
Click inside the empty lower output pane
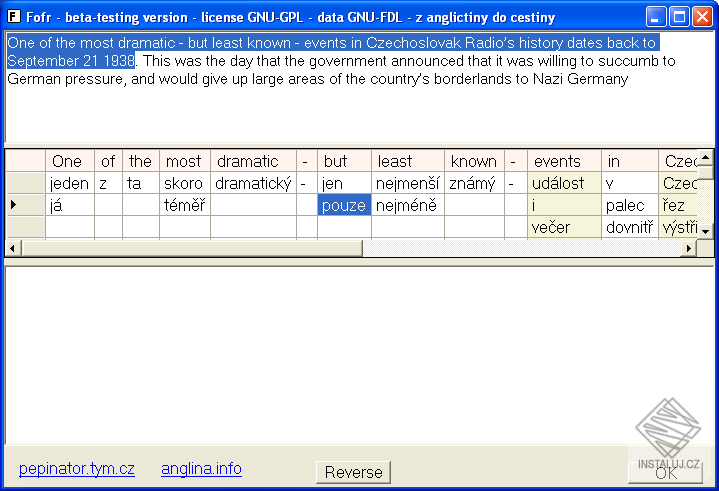(359, 355)
